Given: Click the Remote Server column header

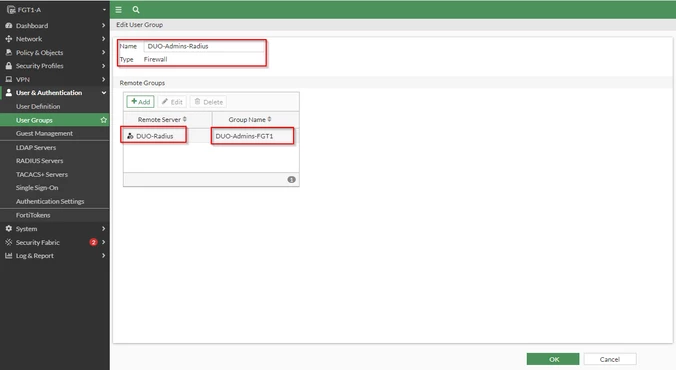Looking at the screenshot, I should 167,119.
